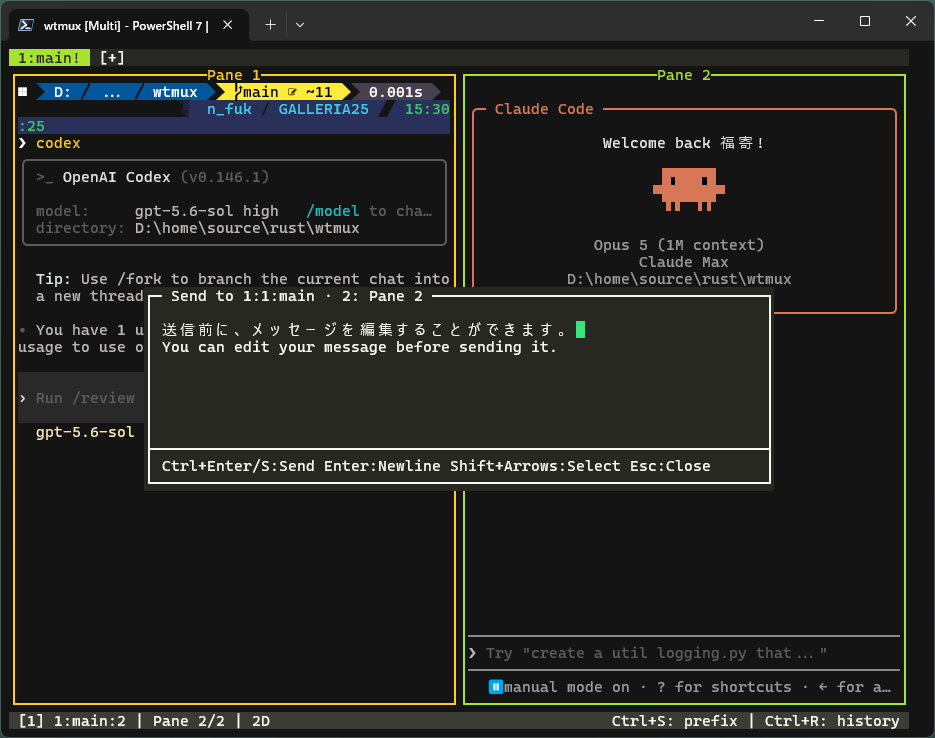This screenshot has width=935, height=738.
Task: Minimize the terminal window
Action: [819, 21]
